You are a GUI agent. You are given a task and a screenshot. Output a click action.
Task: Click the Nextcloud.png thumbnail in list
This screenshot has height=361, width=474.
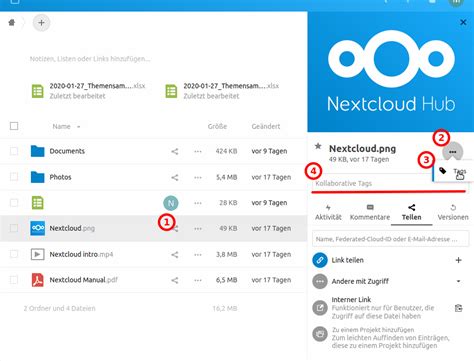37,228
